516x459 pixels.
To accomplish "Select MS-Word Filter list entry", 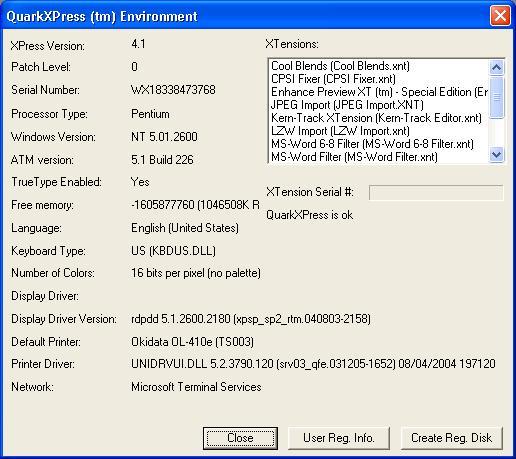I will 354,157.
